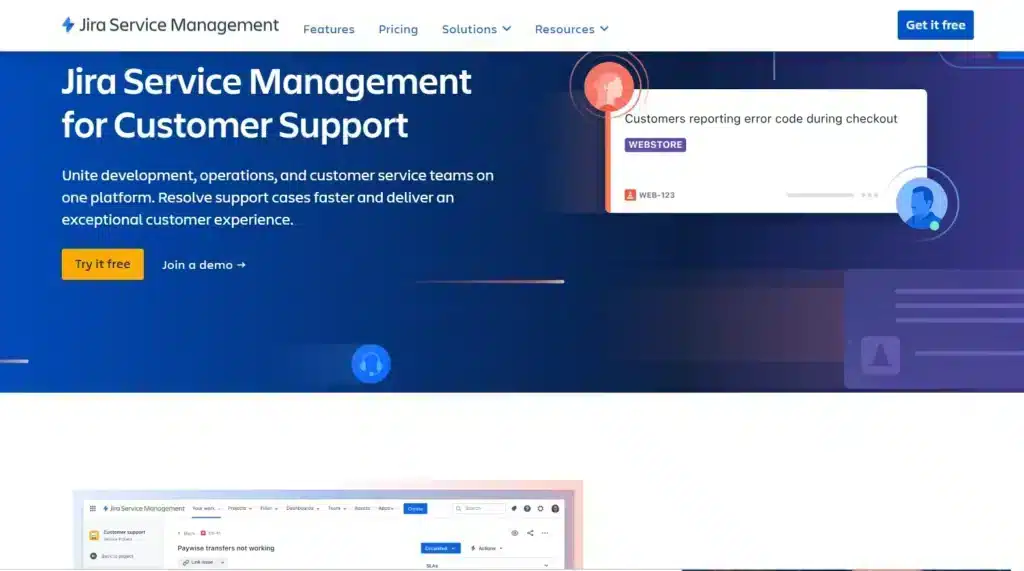Expand the Resources dropdown menu
This screenshot has height=571, width=1024.
click(x=571, y=29)
